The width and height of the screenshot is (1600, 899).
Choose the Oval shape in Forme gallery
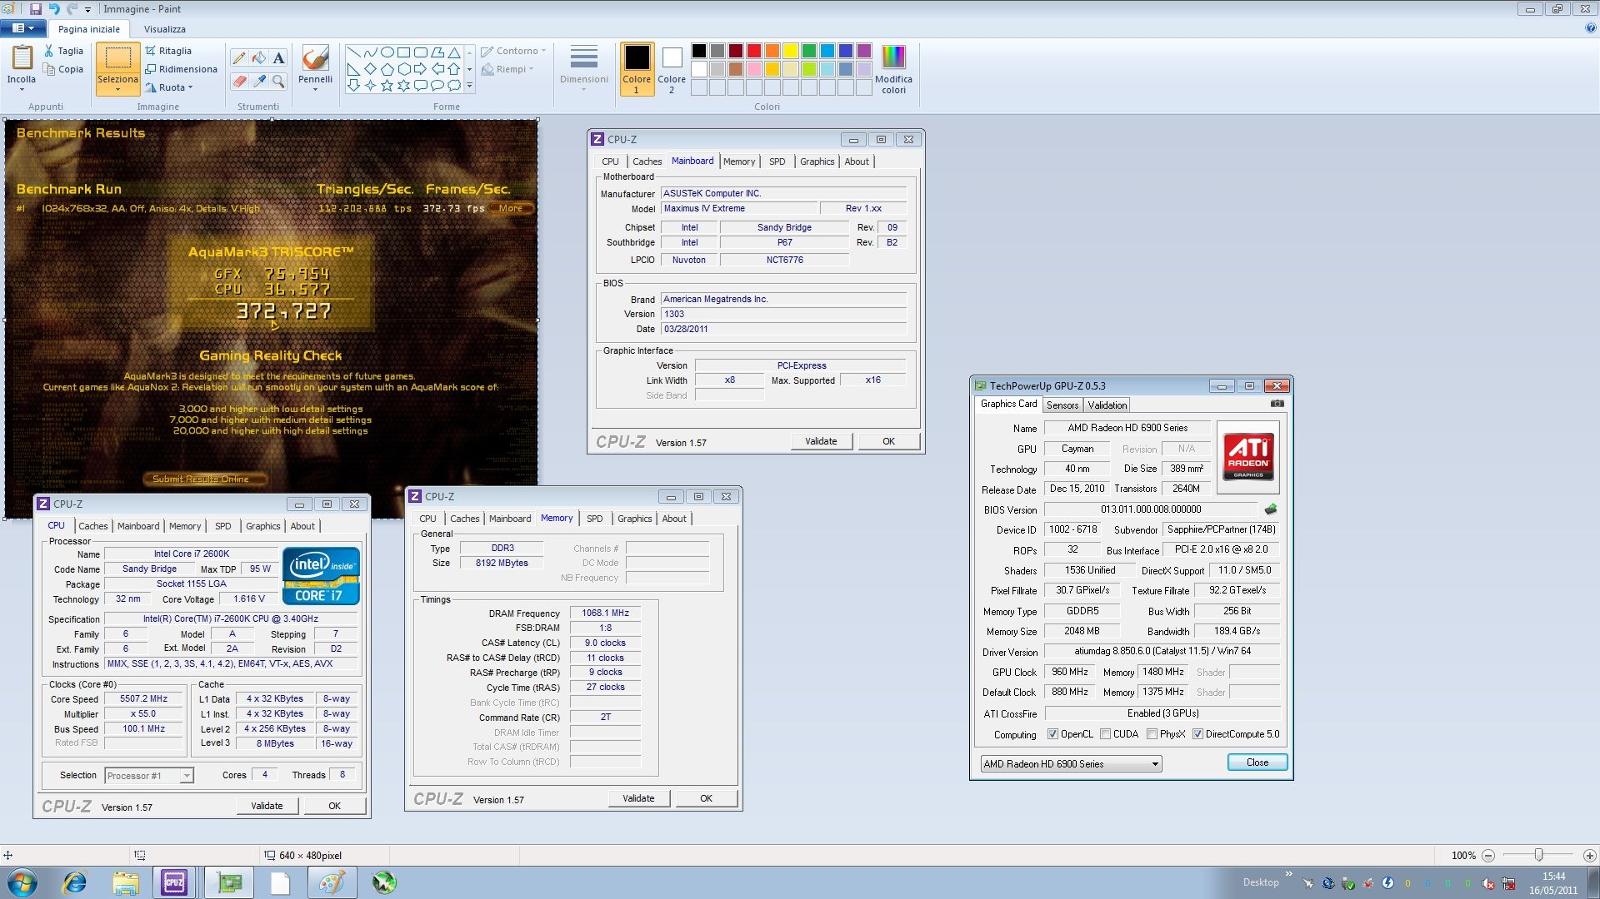387,52
